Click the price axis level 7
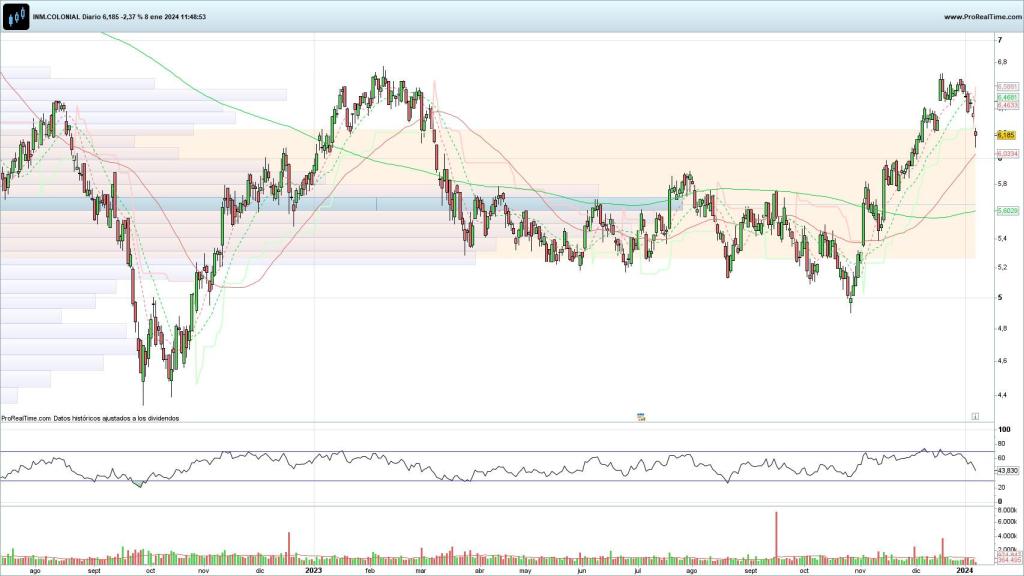The height and width of the screenshot is (576, 1024). [1000, 40]
